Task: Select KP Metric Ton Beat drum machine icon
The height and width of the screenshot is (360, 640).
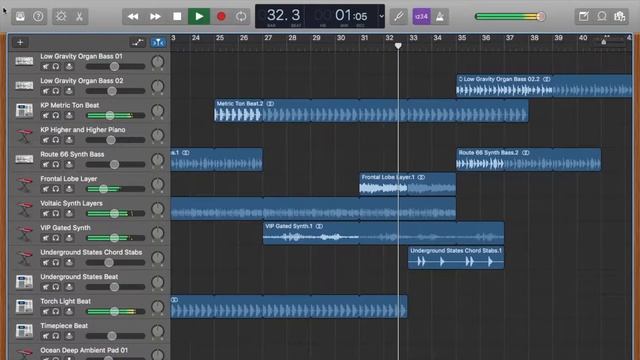Action: 24,110
